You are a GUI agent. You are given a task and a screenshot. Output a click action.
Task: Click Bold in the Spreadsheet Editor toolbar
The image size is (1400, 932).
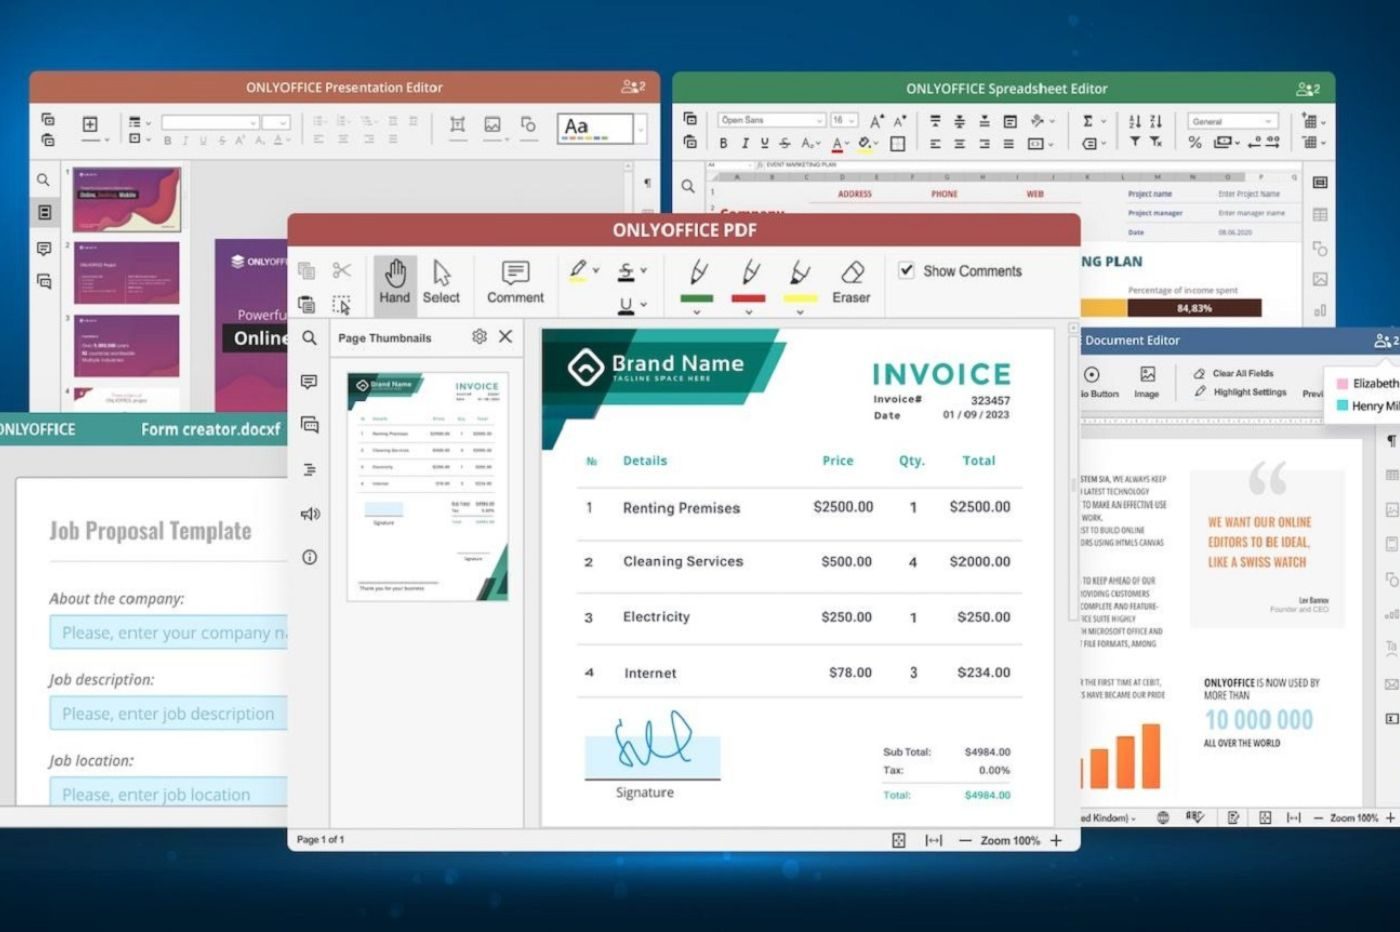click(723, 143)
